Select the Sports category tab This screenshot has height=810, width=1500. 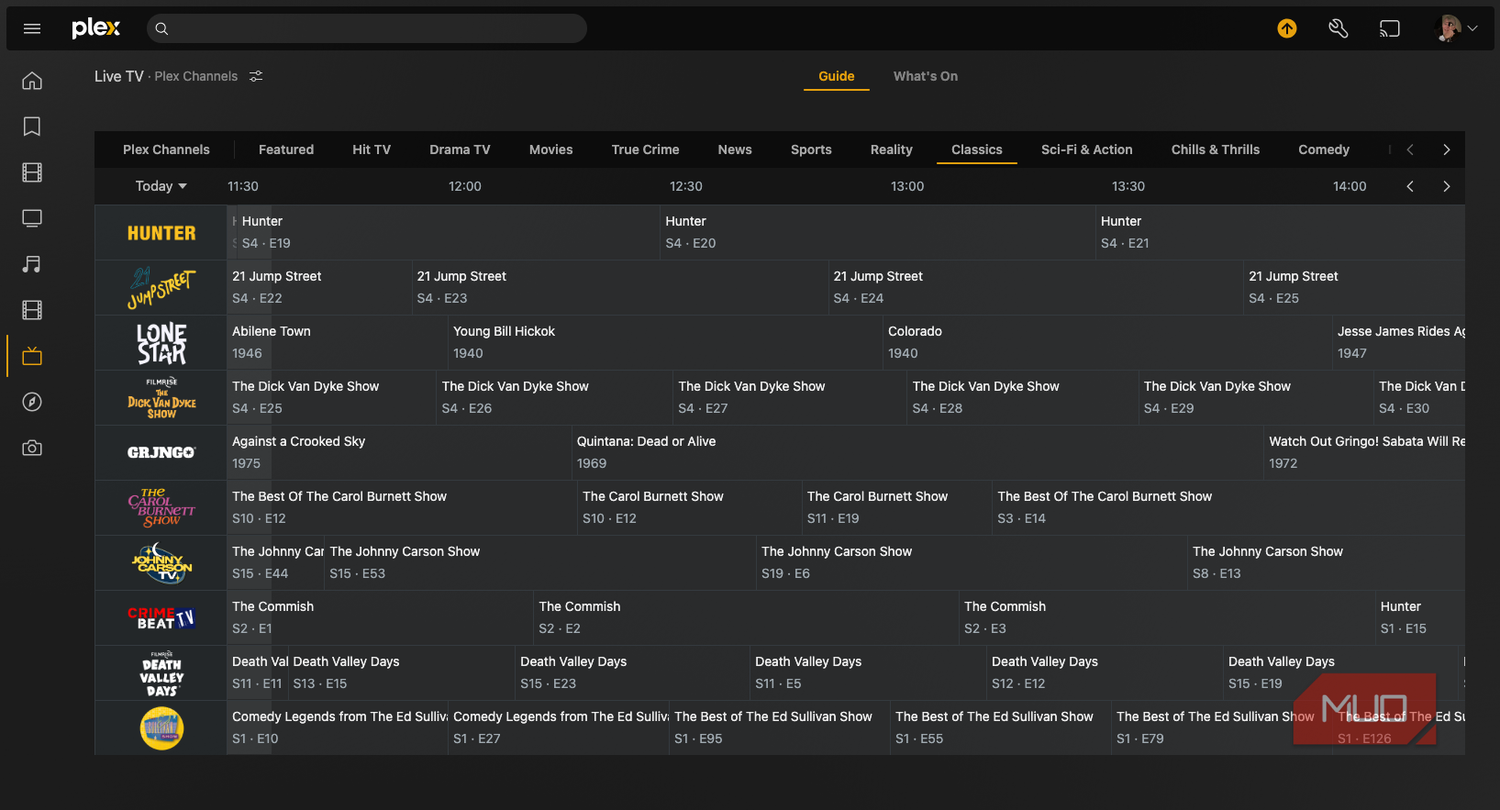811,150
